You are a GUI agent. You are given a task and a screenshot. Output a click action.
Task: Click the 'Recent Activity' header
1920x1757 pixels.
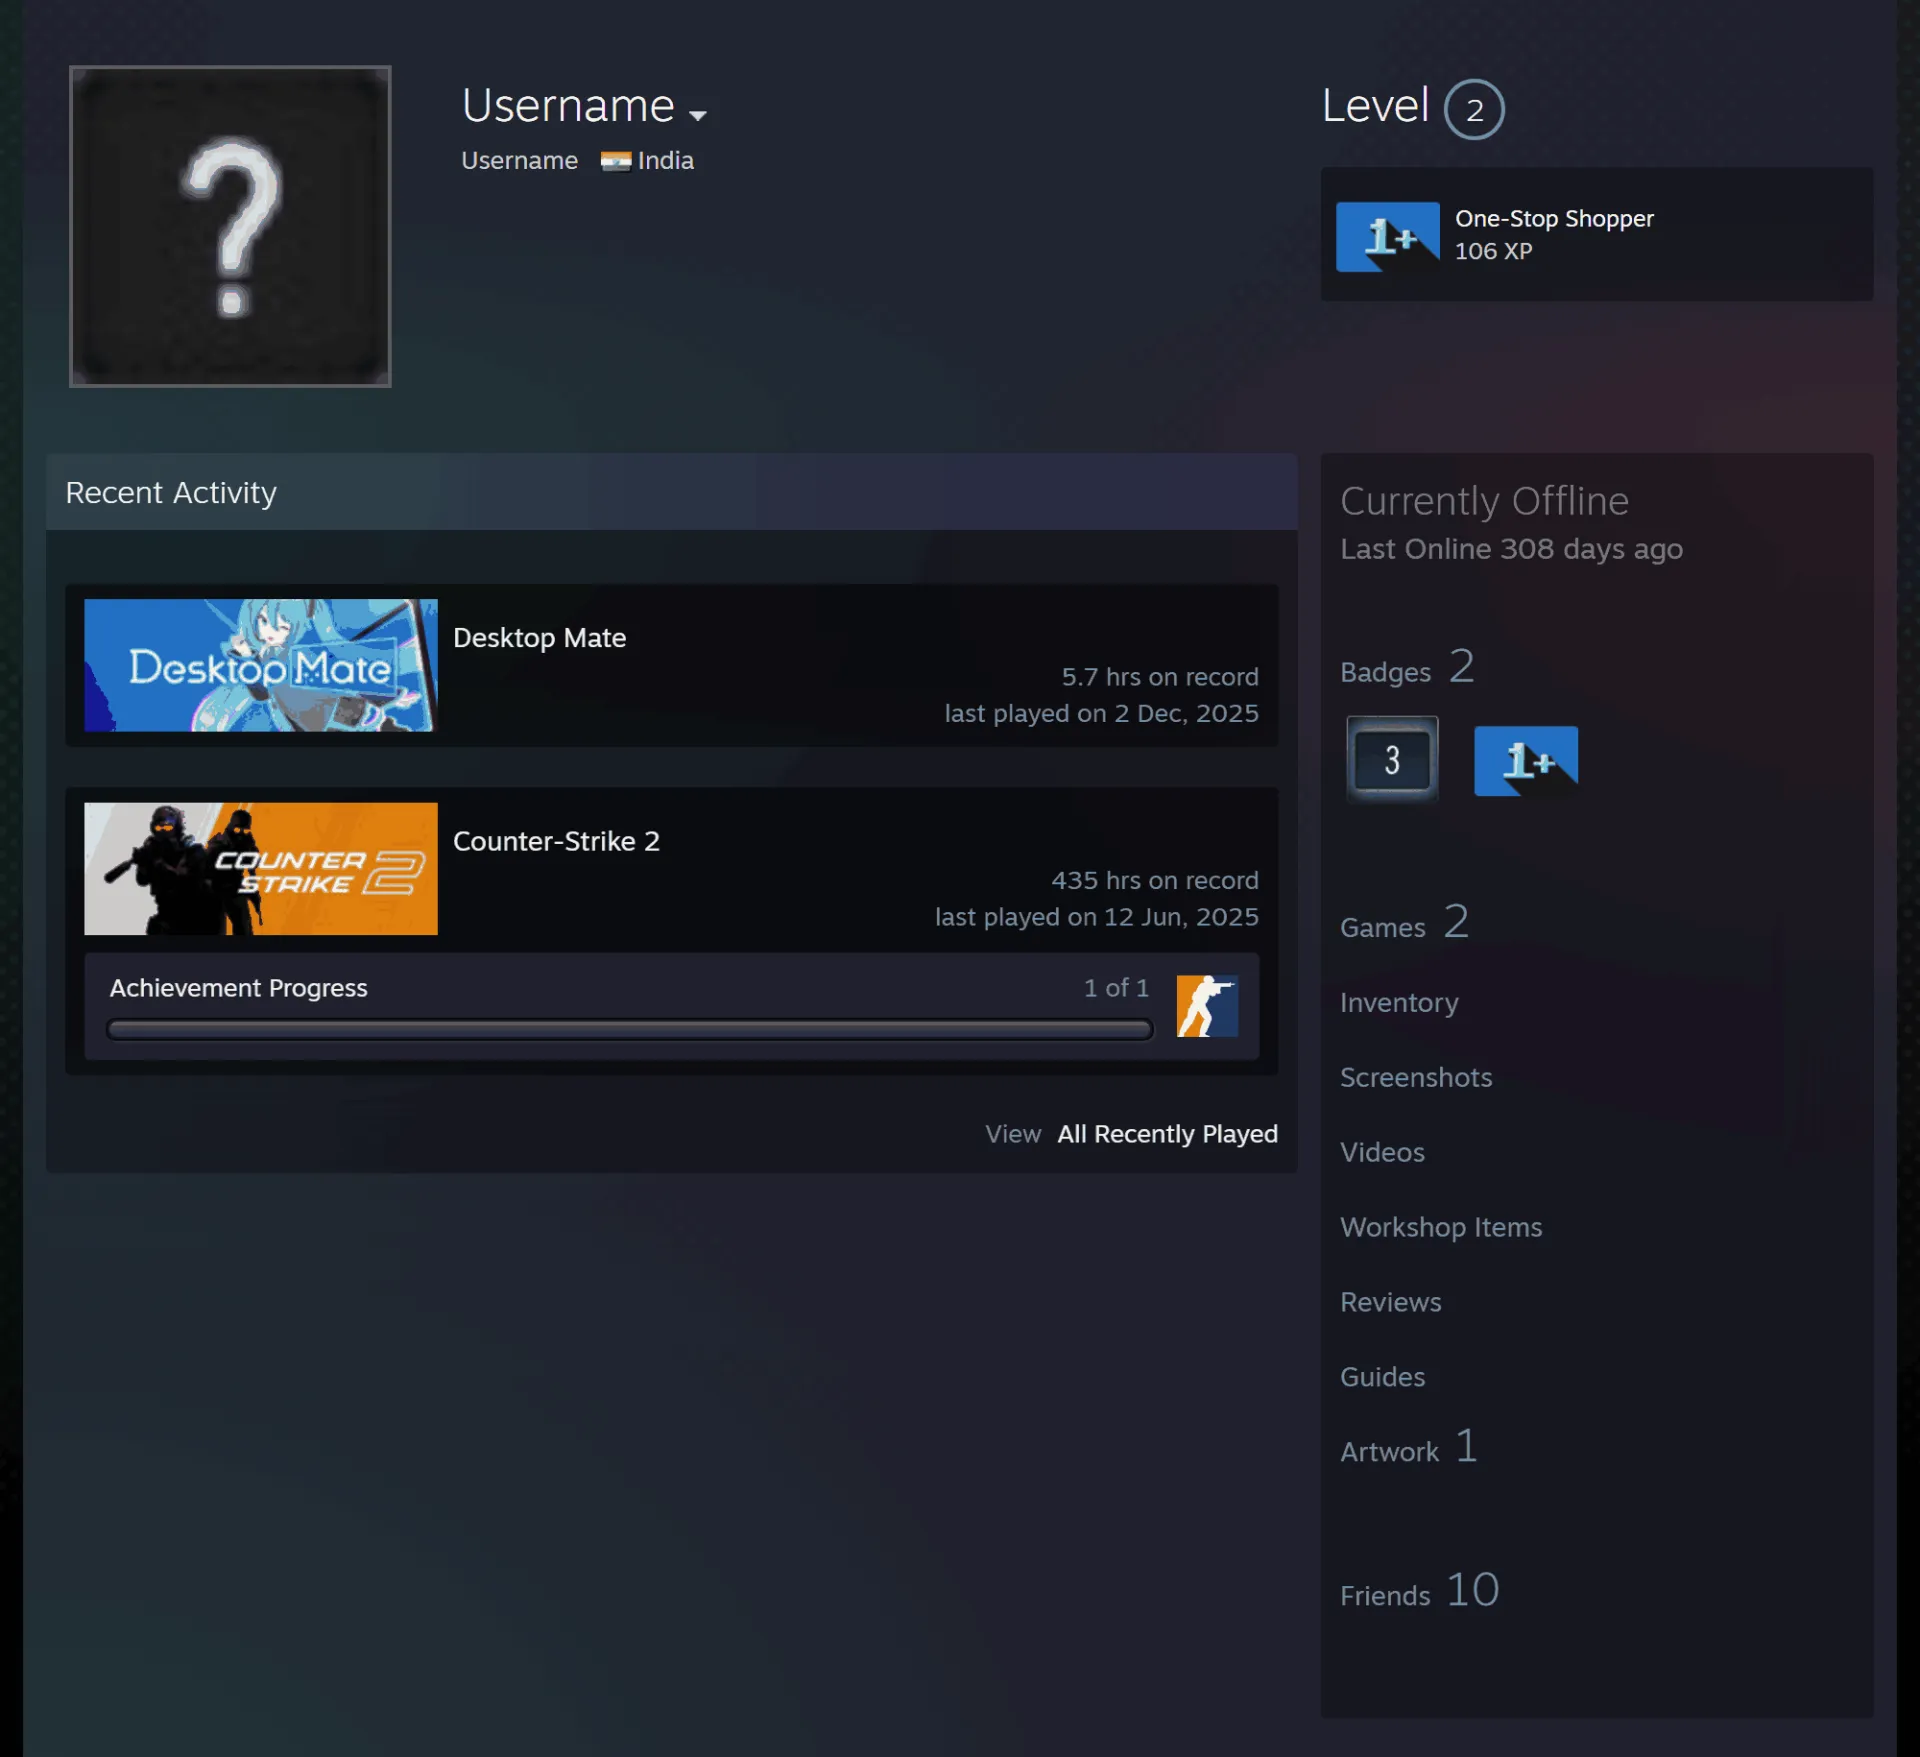[x=171, y=492]
